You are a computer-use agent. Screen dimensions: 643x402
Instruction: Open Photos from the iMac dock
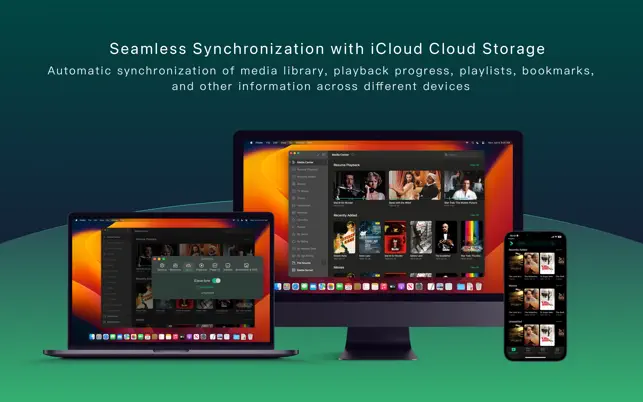(x=331, y=286)
